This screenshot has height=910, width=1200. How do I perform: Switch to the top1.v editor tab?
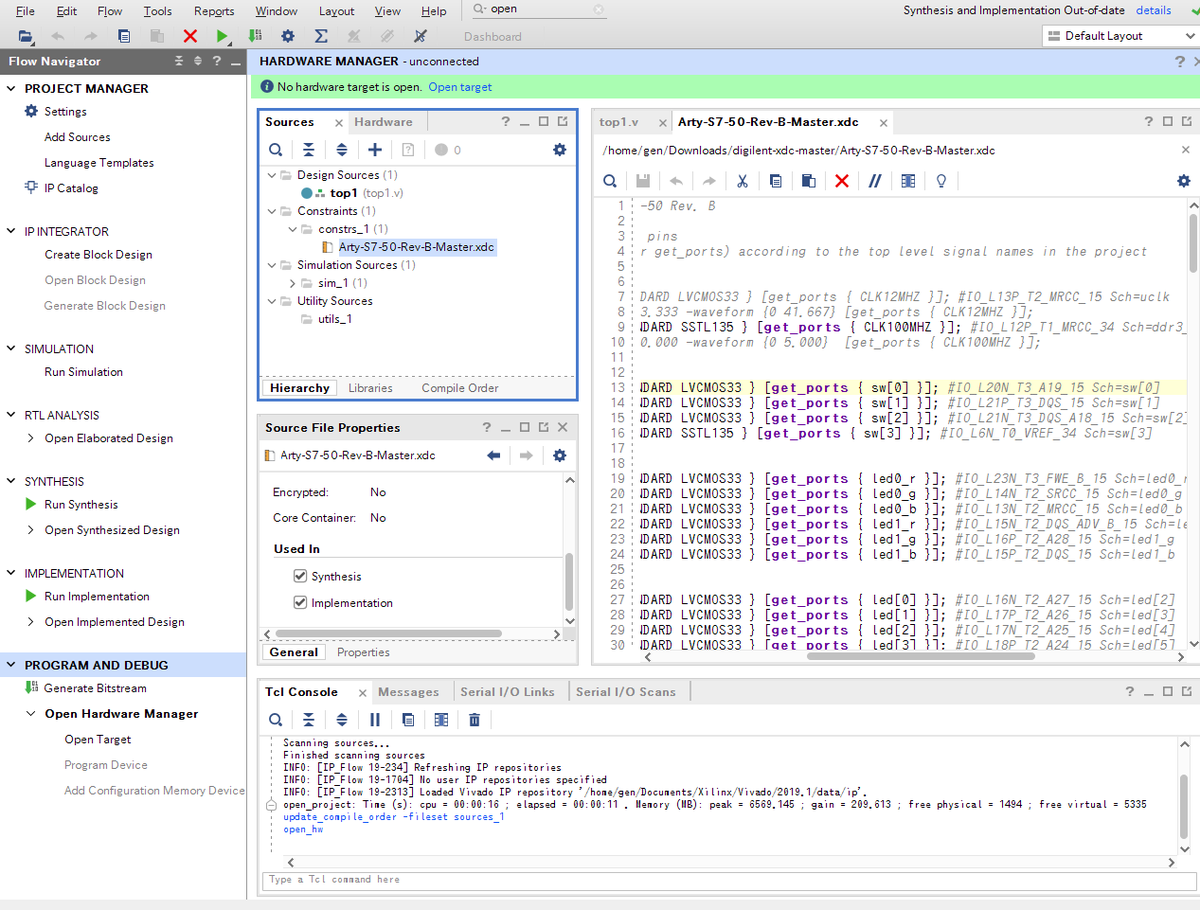click(x=619, y=122)
